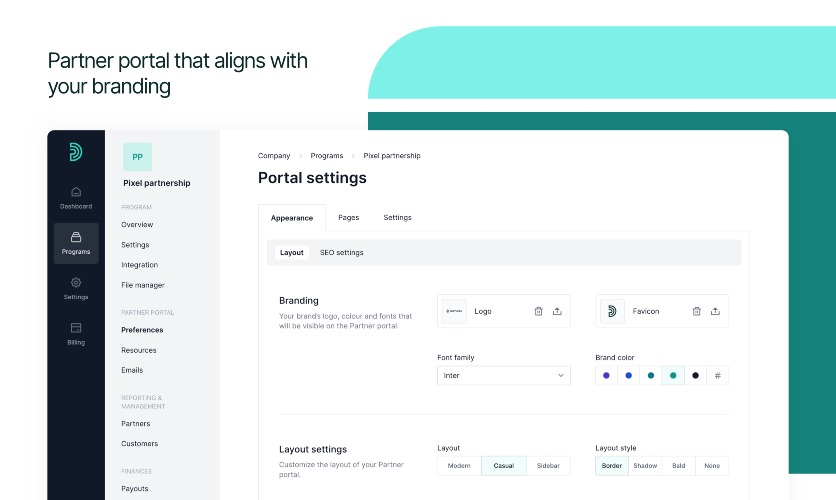Click the Logo preview thumbnail

point(454,311)
